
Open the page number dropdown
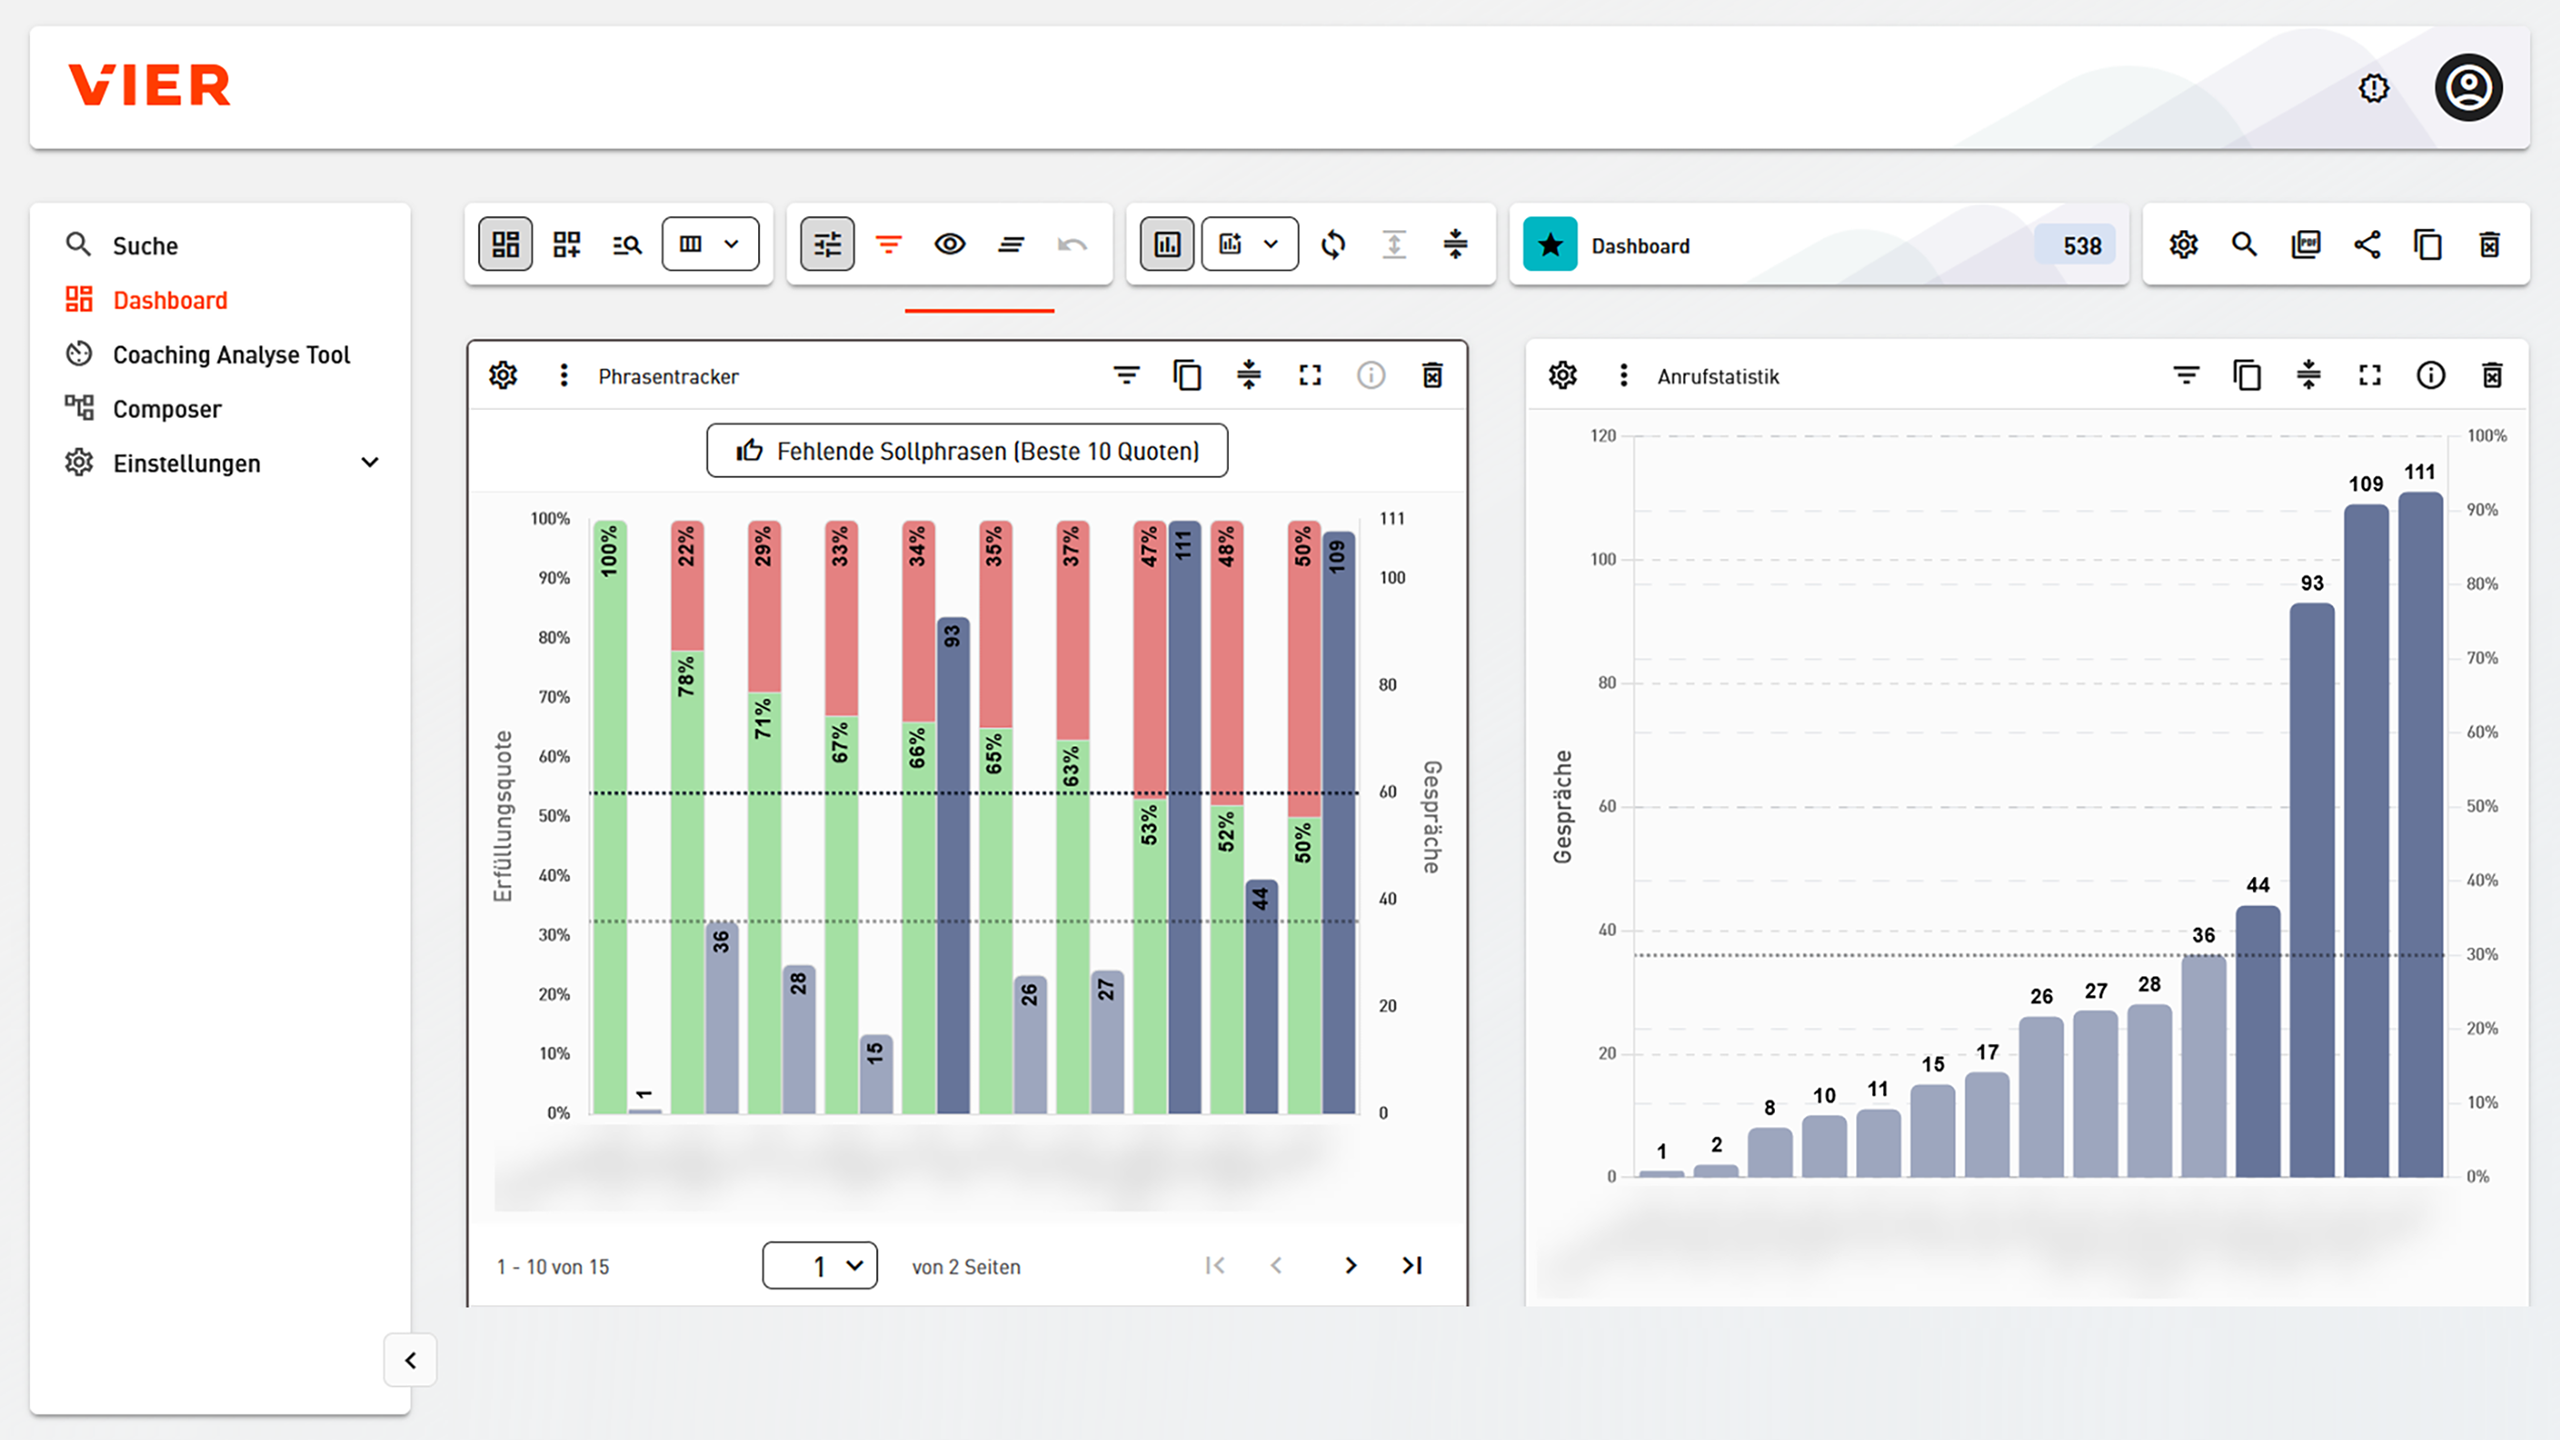point(819,1266)
